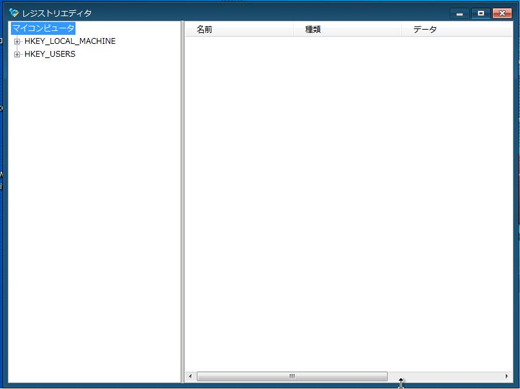The width and height of the screenshot is (520, 389).
Task: Click the splitter between tree and list
Action: click(182, 202)
